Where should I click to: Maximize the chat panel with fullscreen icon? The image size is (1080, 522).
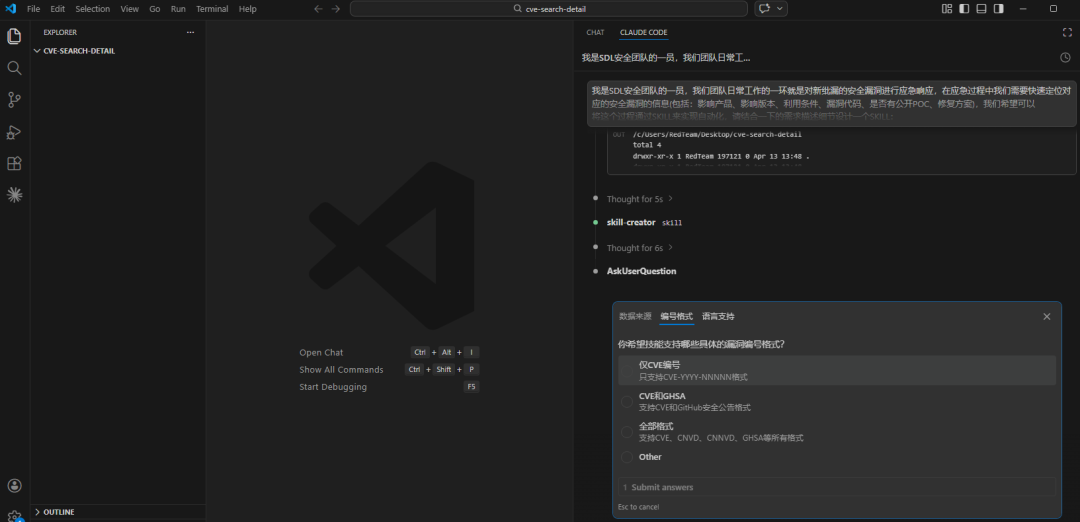1067,32
